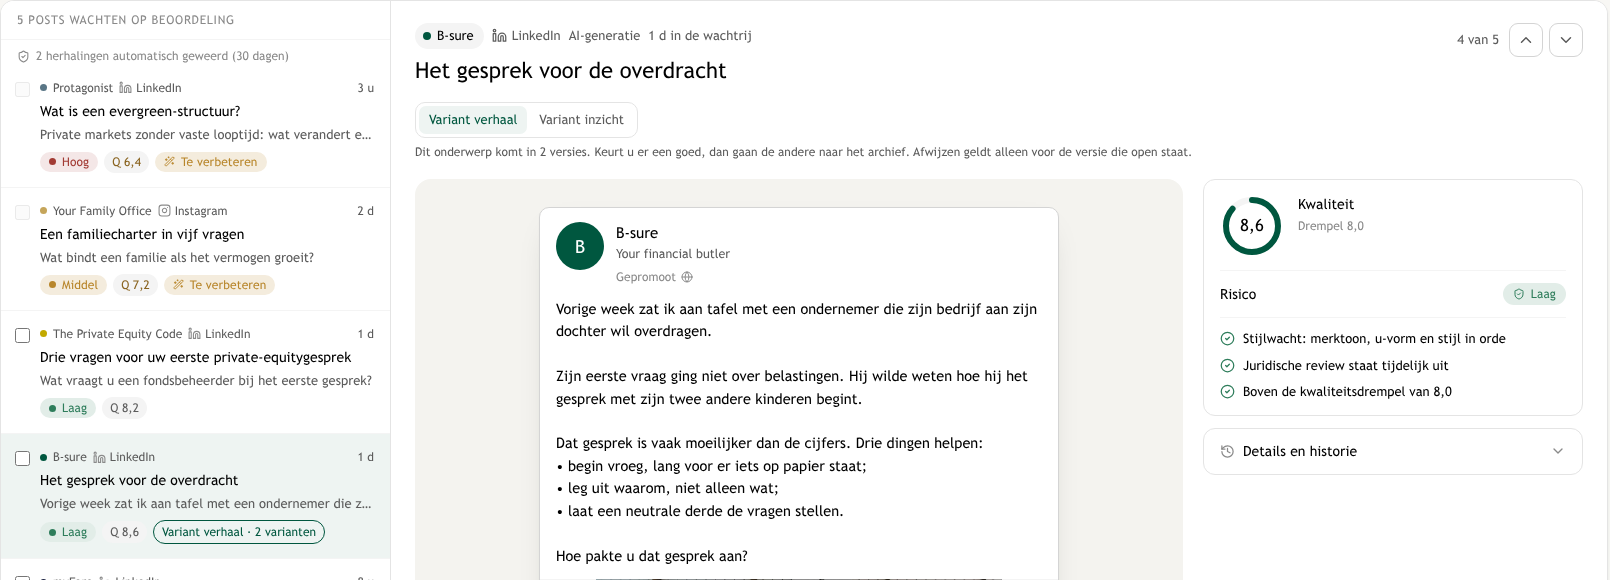The height and width of the screenshot is (580, 1610).
Task: Click the Middel risk badge
Action: [x=74, y=285]
